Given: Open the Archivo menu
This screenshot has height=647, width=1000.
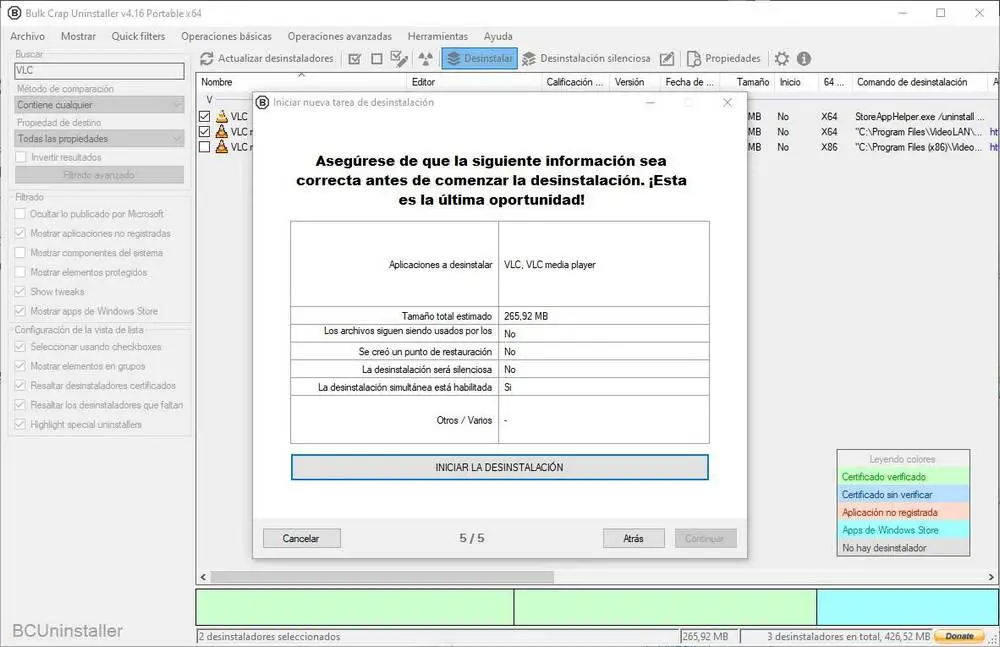Looking at the screenshot, I should pos(27,36).
